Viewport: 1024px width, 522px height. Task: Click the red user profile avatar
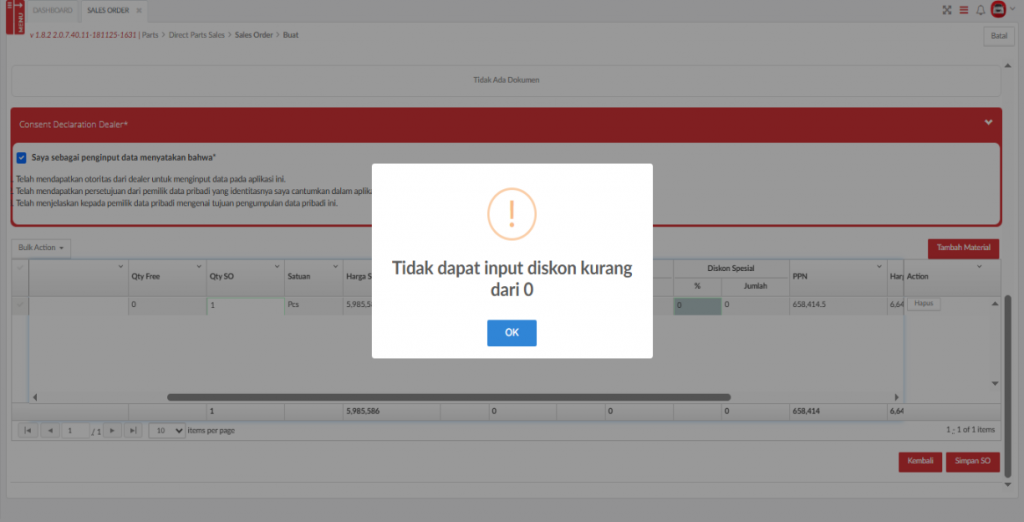coord(998,10)
